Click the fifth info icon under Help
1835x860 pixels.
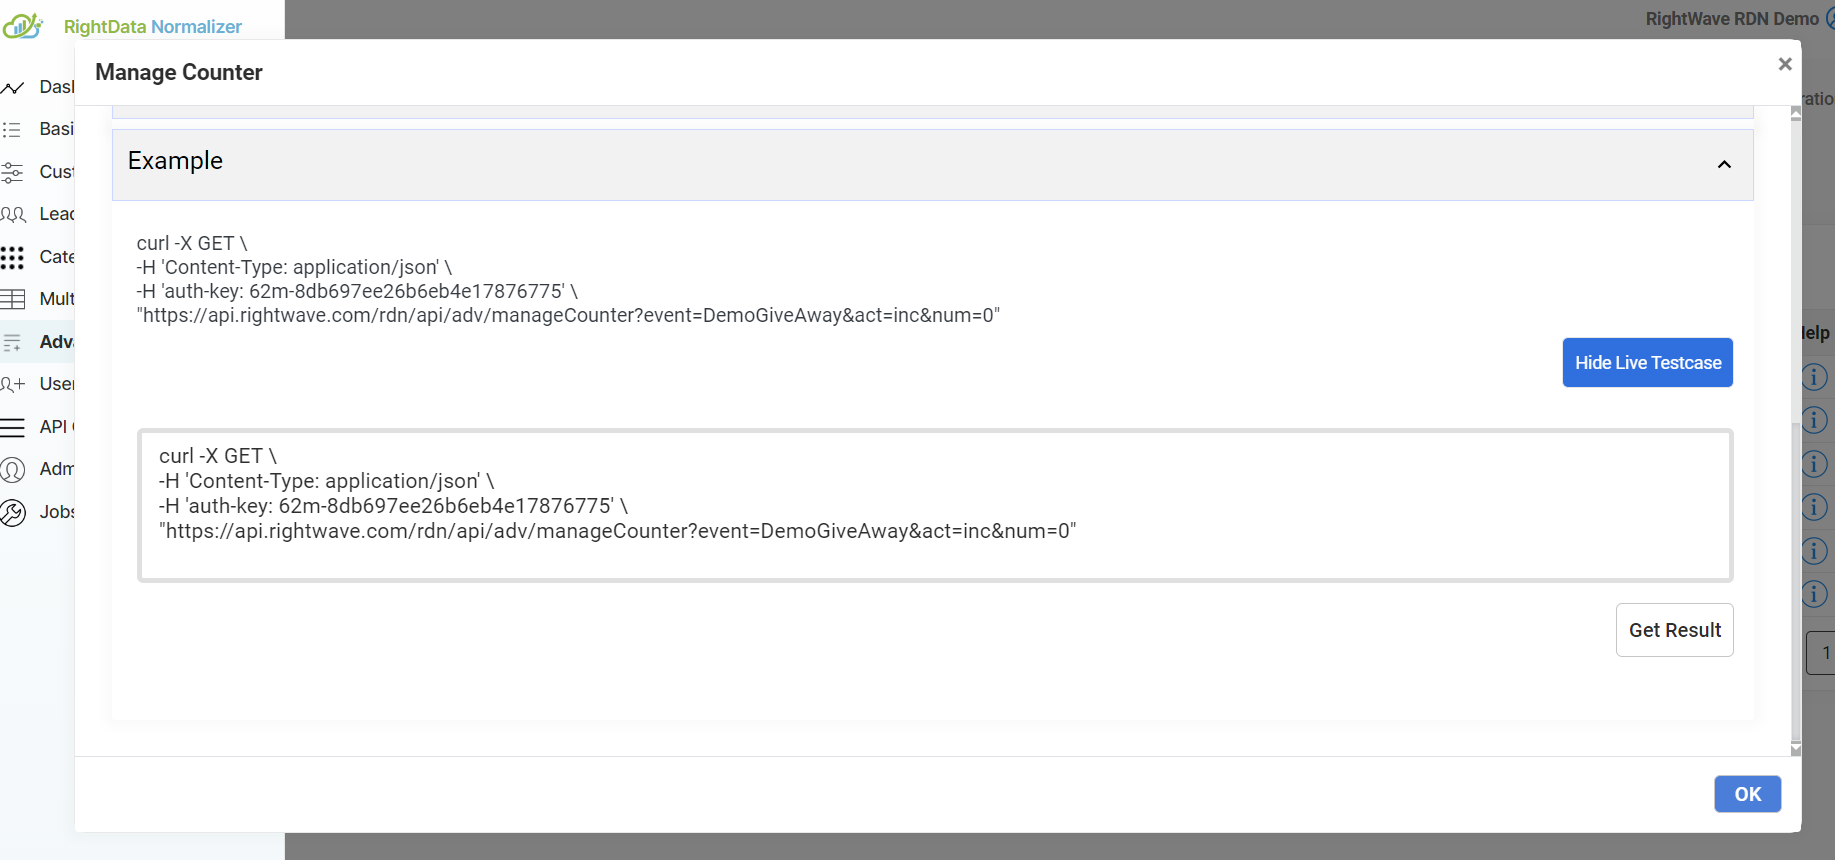point(1814,551)
